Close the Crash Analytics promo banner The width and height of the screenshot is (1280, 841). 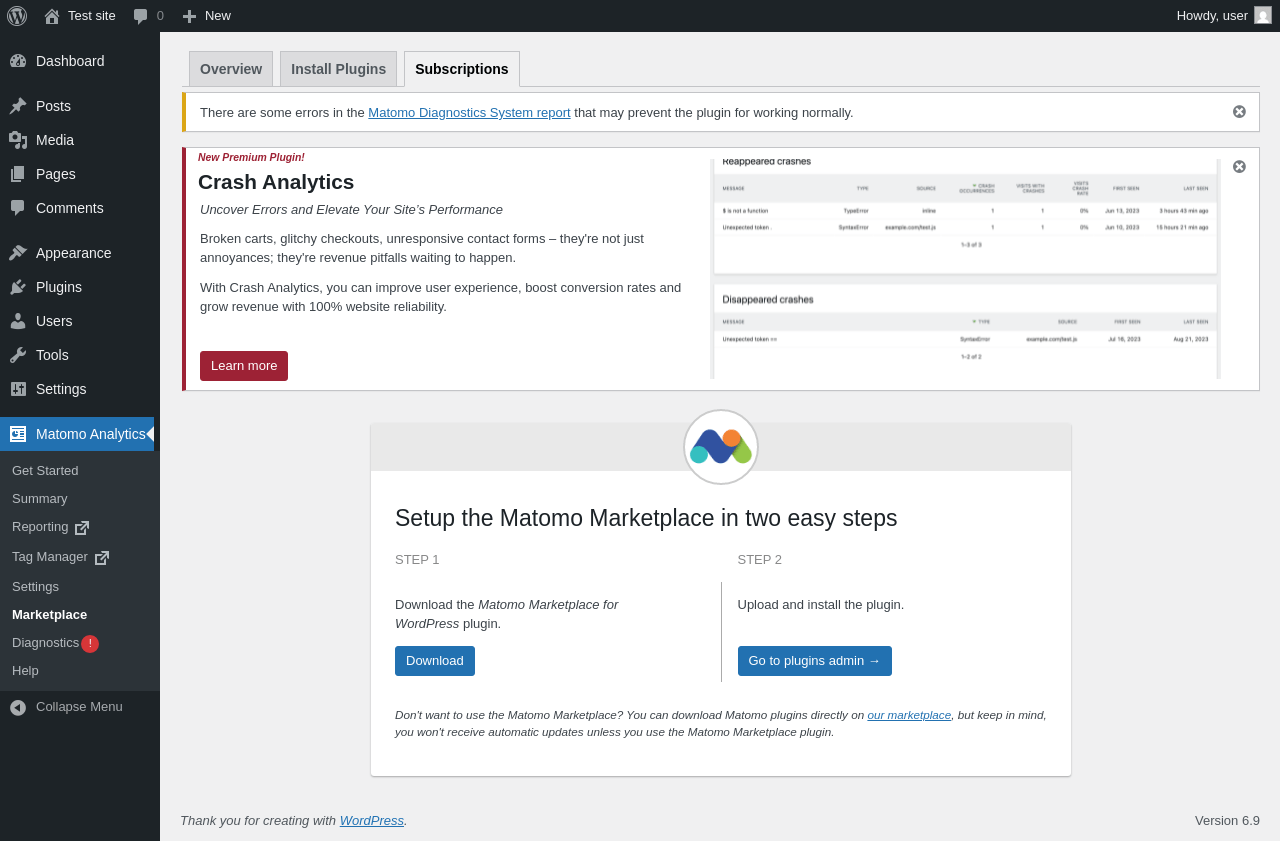coord(1239,167)
